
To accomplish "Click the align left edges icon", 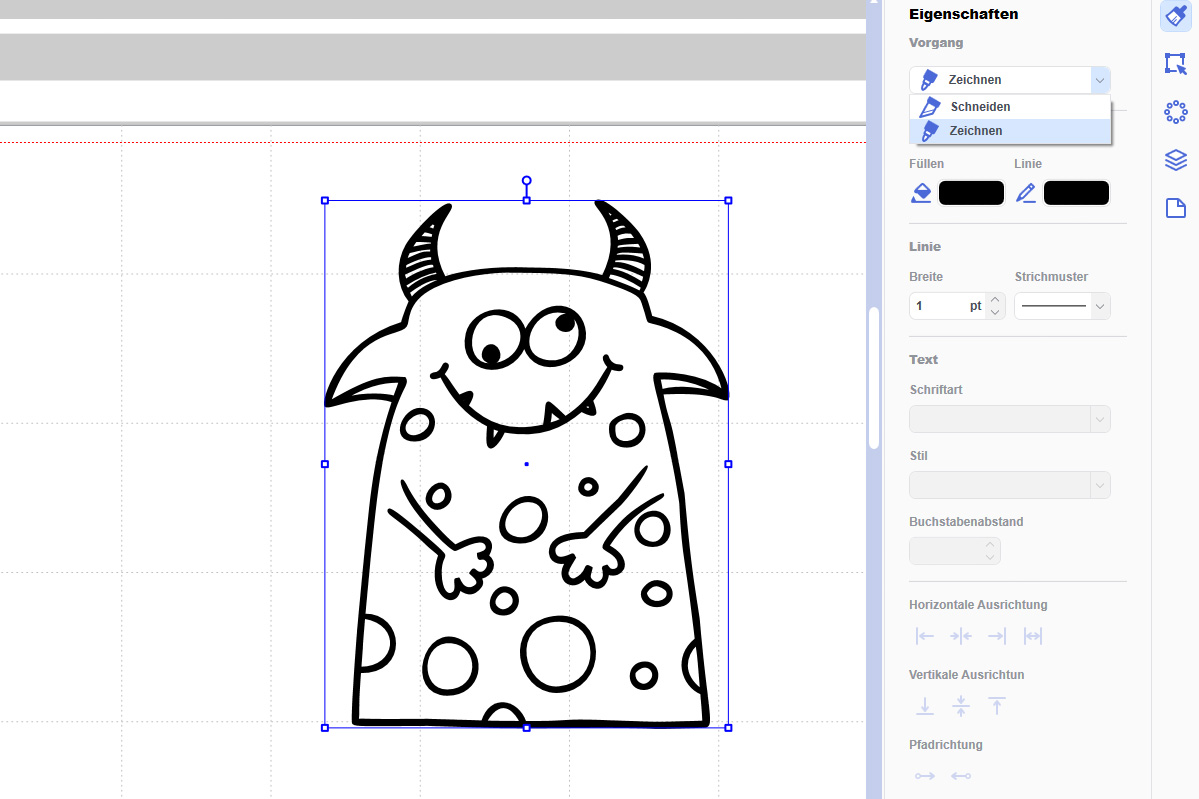I will coord(925,636).
